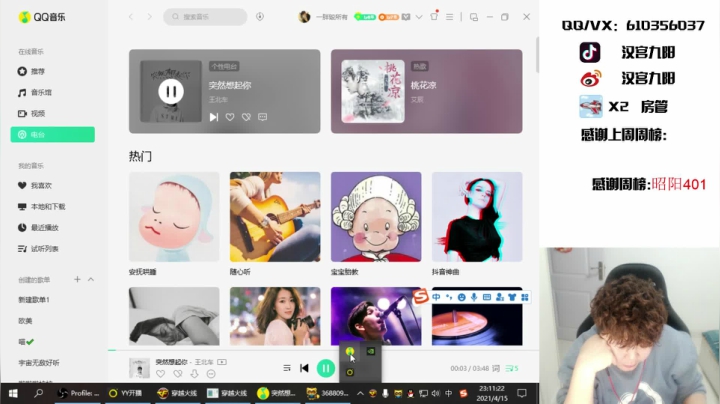The height and width of the screenshot is (404, 720).
Task: Dislike song with broken heart on radio card
Action: [x=246, y=117]
